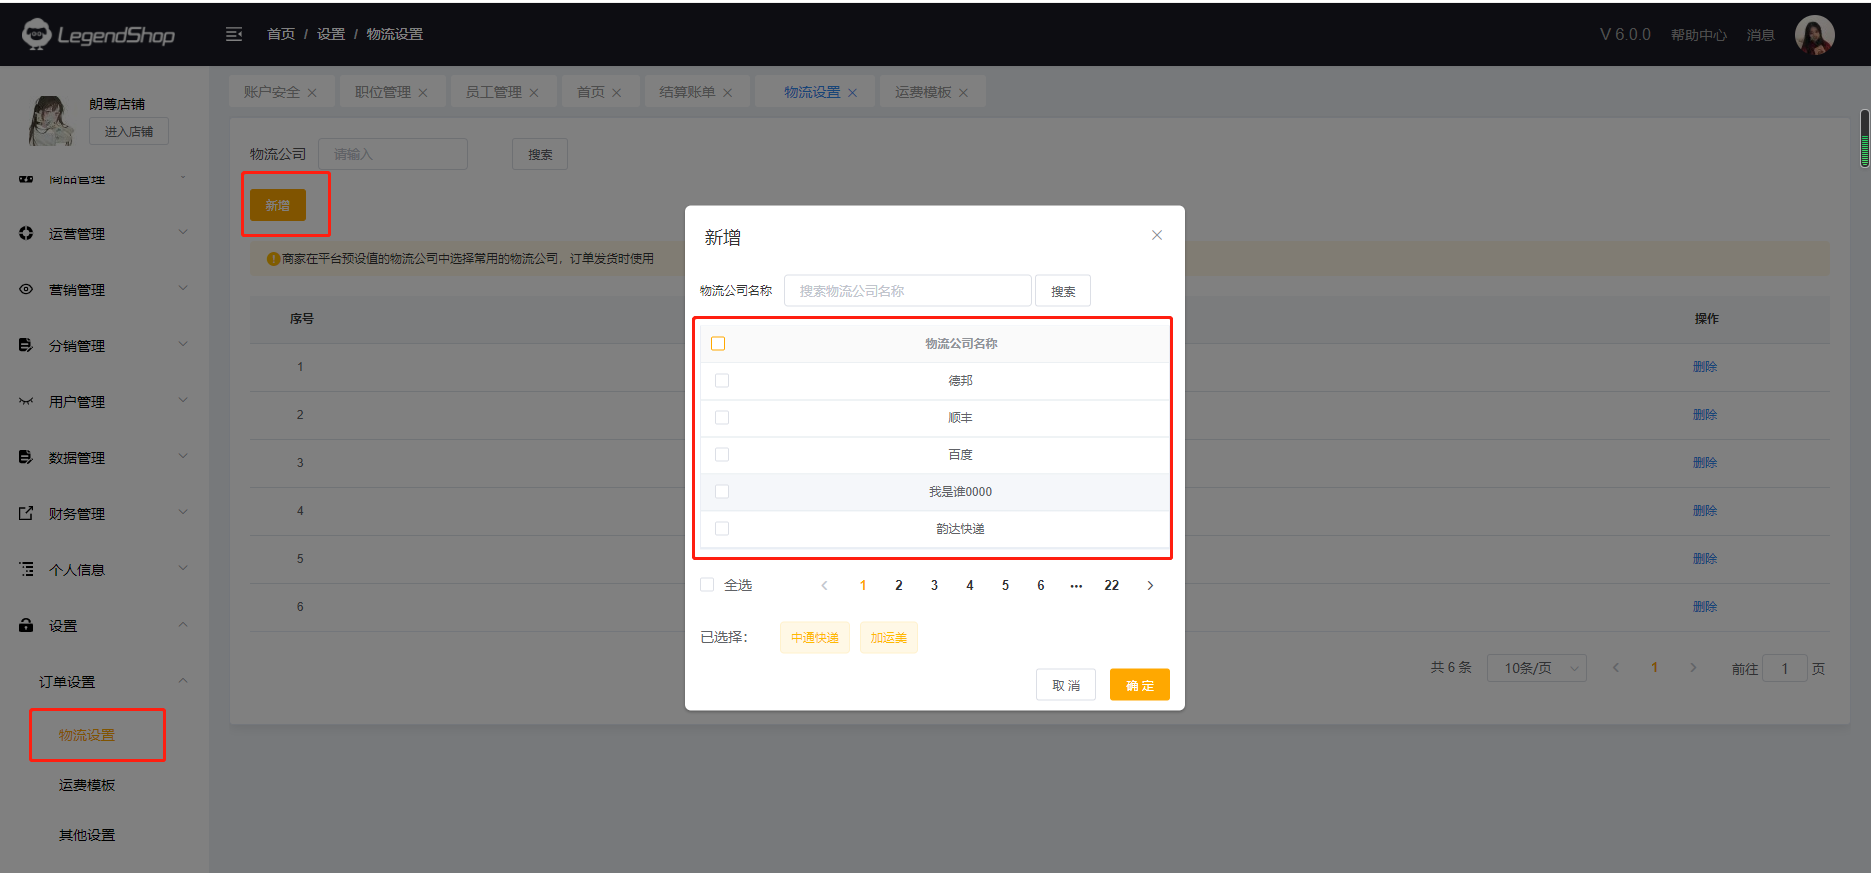1871x873 pixels.
Task: Close the 运费模板 tab using X icon
Action: tap(963, 93)
